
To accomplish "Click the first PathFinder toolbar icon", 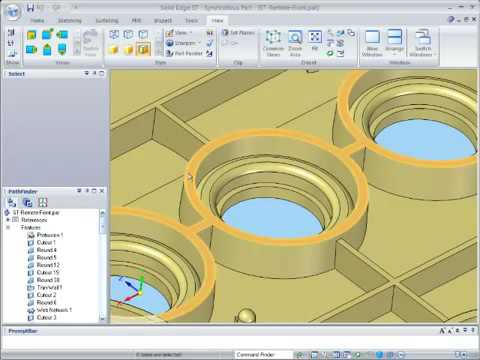I will click(12, 202).
